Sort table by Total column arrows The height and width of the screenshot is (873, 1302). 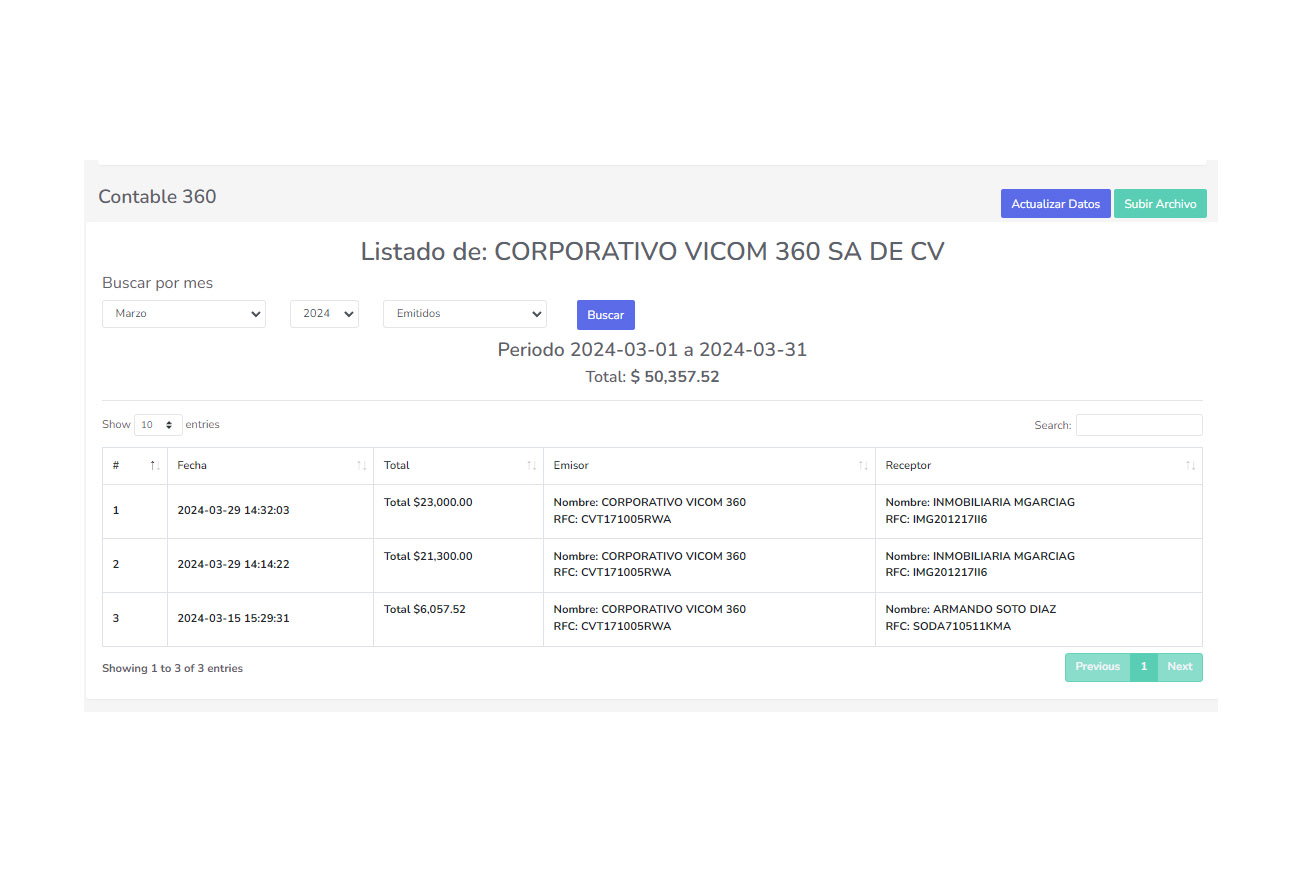(531, 466)
